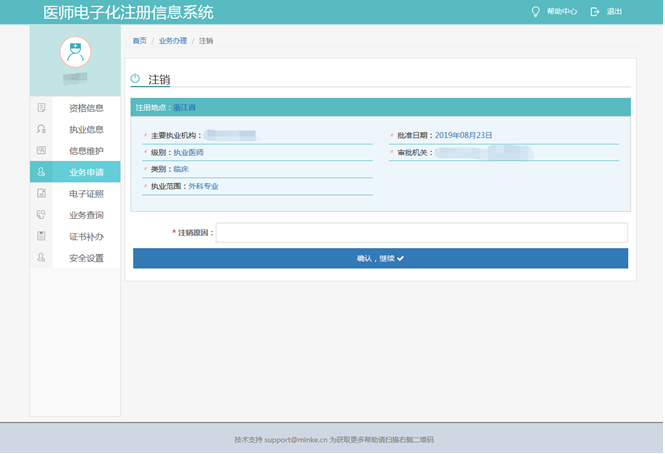The width and height of the screenshot is (665, 454).
Task: Open the 电子证照 menu item
Action: [x=86, y=194]
